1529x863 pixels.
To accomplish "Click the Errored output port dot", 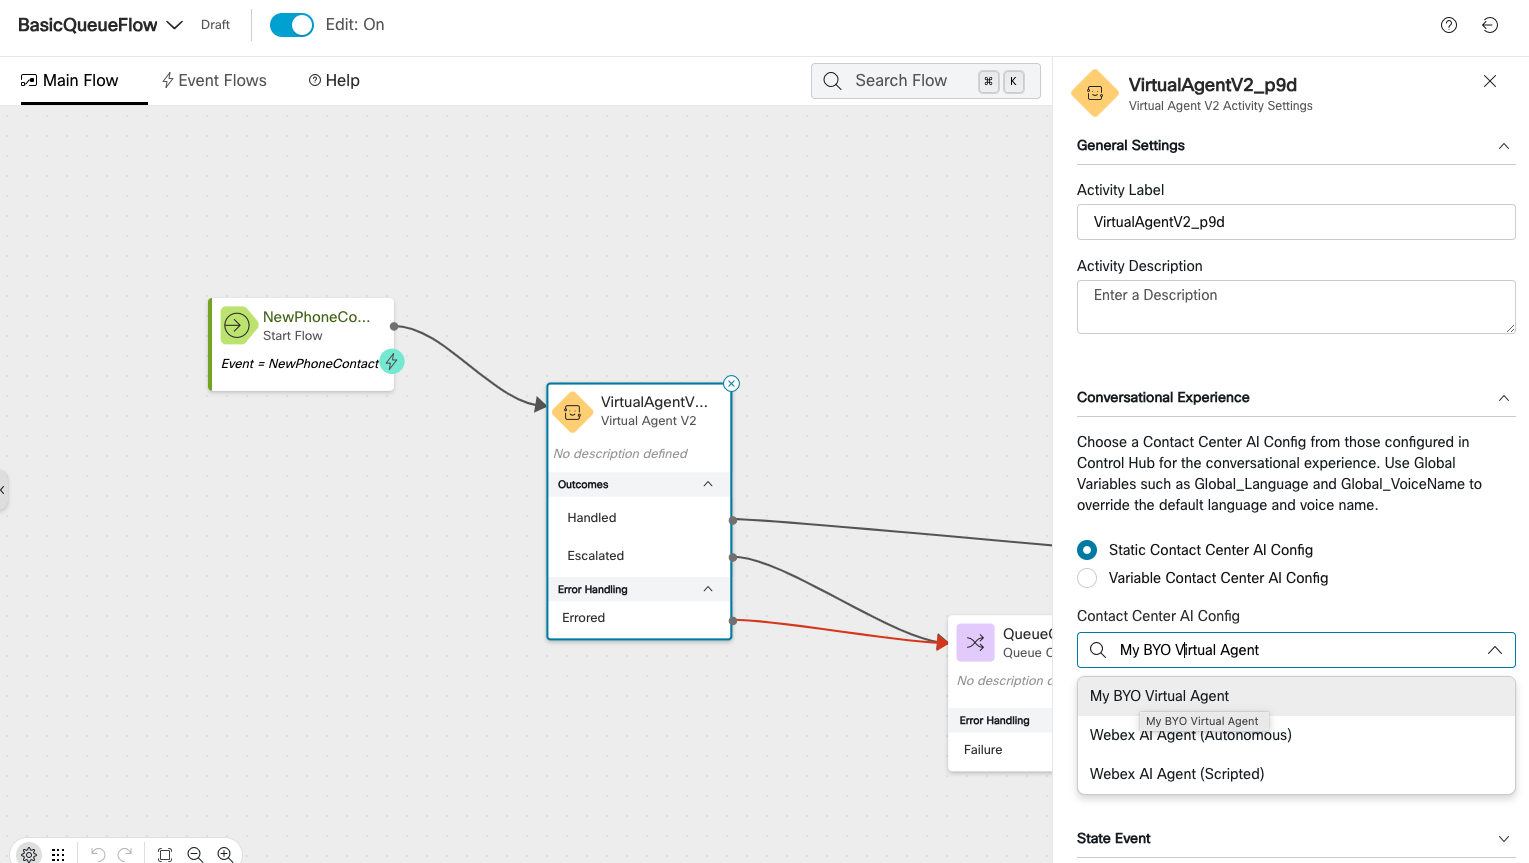I will 733,621.
